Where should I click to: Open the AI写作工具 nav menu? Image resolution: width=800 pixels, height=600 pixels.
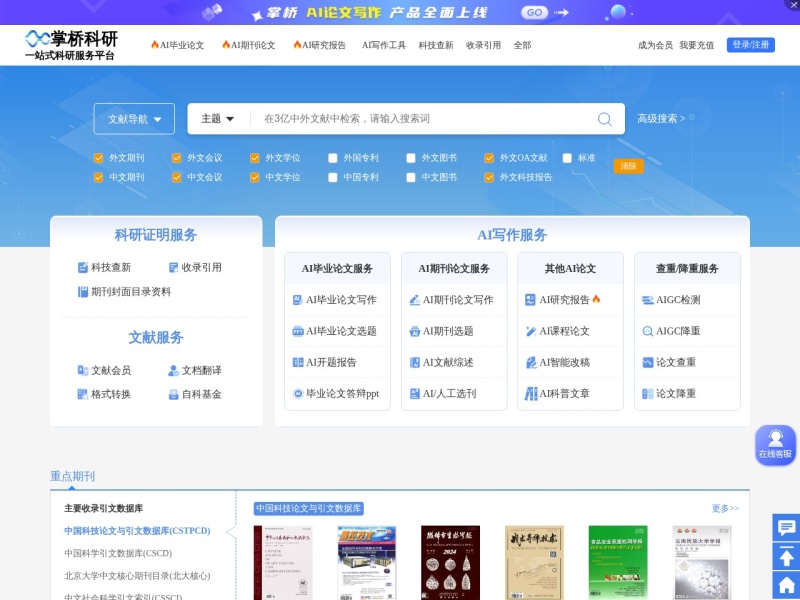(x=384, y=45)
